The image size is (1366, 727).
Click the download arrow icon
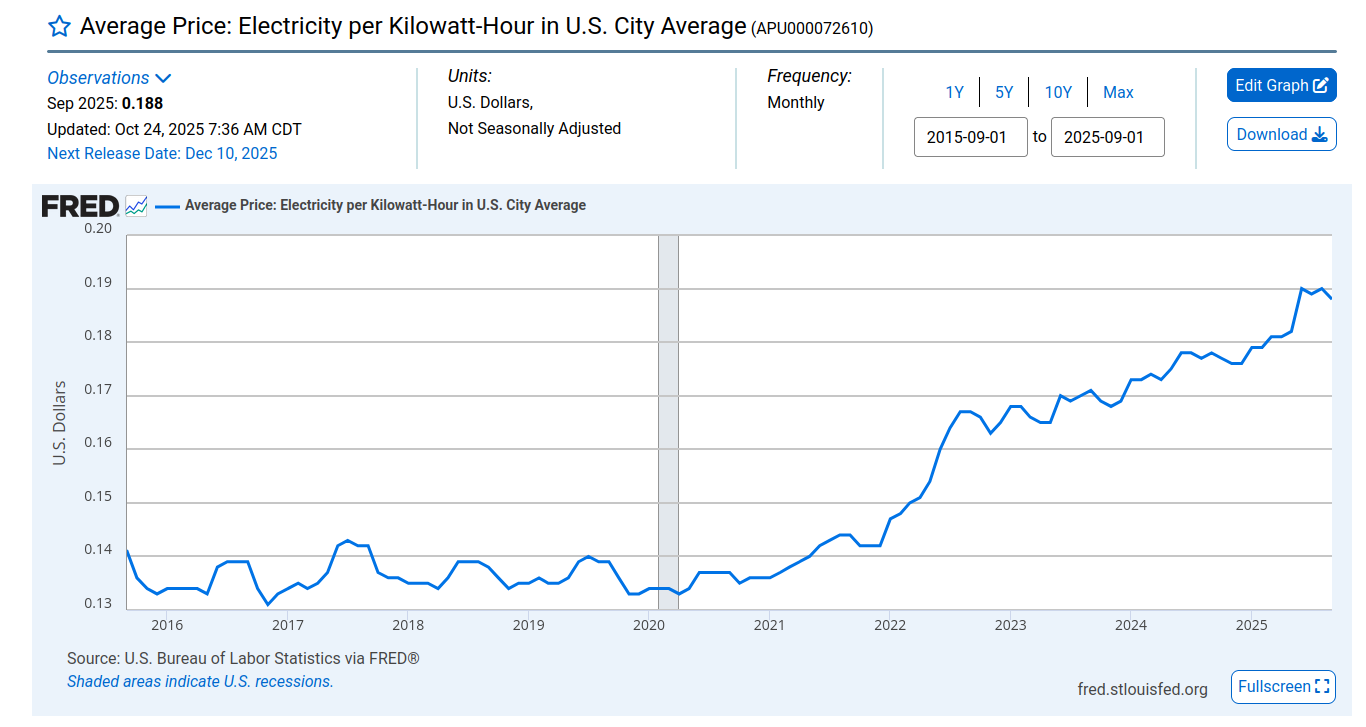(x=1320, y=135)
